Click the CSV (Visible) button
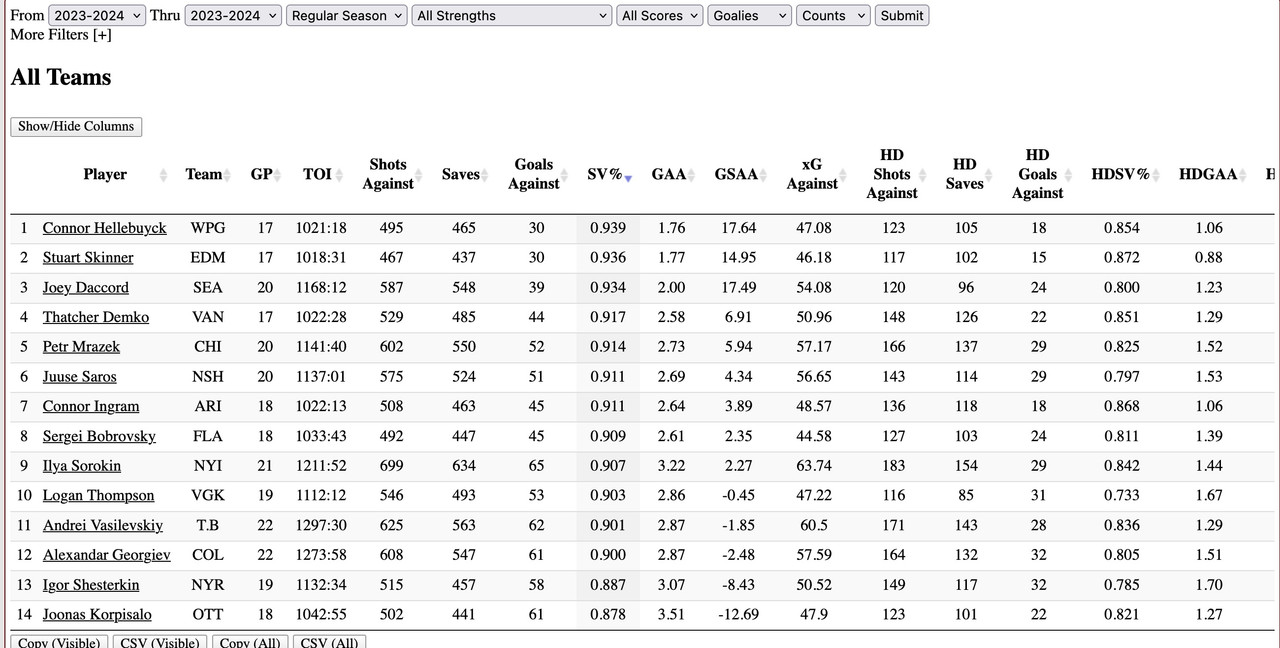This screenshot has height=648, width=1280. tap(160, 642)
